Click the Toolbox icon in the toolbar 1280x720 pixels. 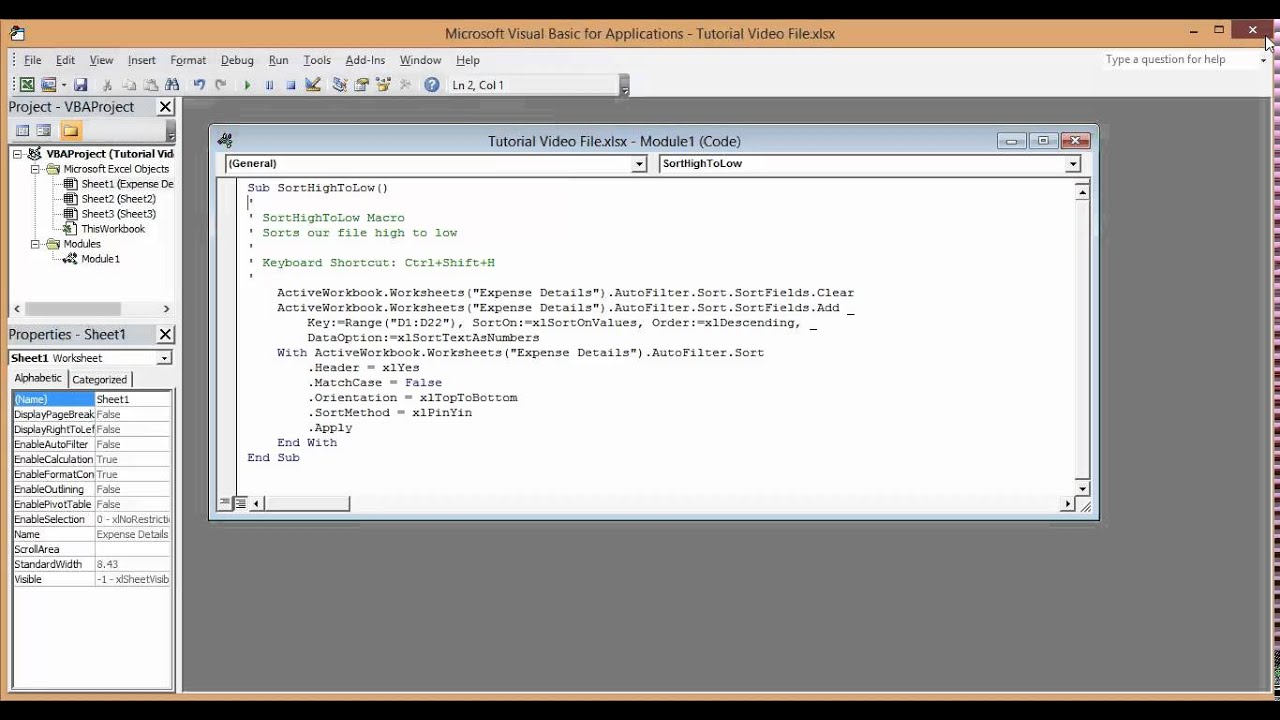[x=405, y=85]
